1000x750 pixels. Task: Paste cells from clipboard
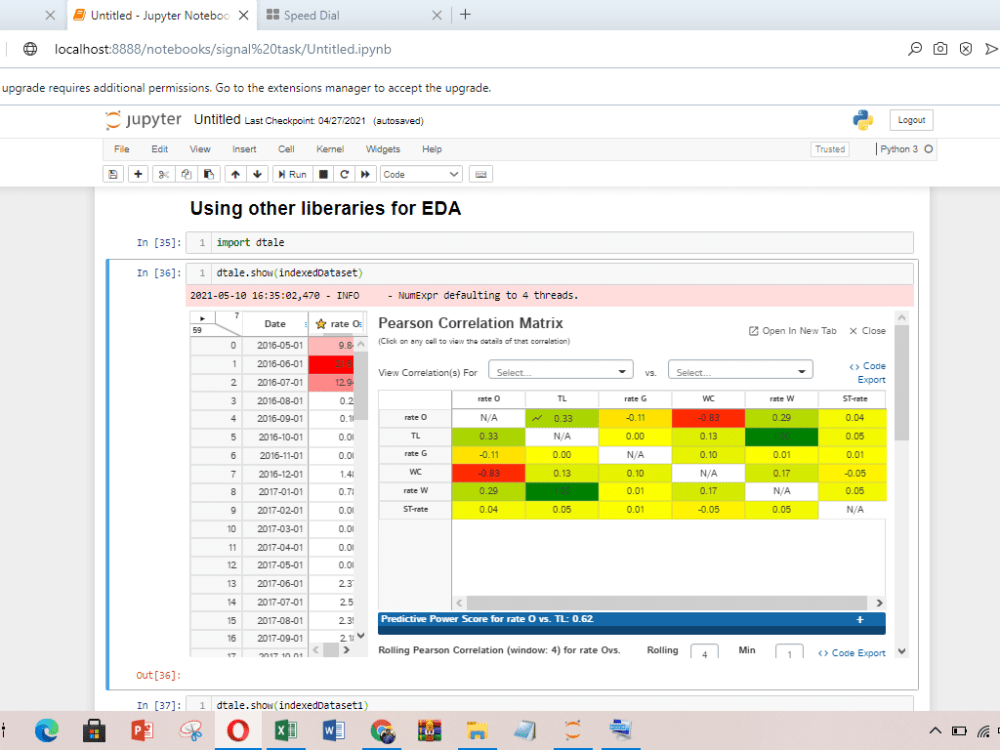(x=210, y=173)
